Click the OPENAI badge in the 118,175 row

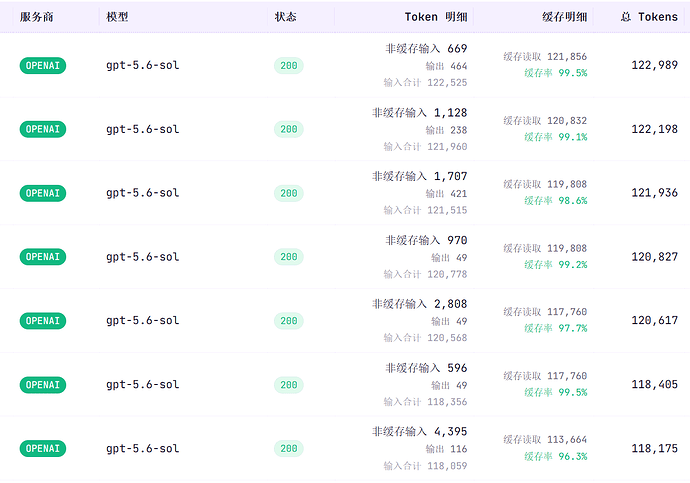tap(43, 449)
